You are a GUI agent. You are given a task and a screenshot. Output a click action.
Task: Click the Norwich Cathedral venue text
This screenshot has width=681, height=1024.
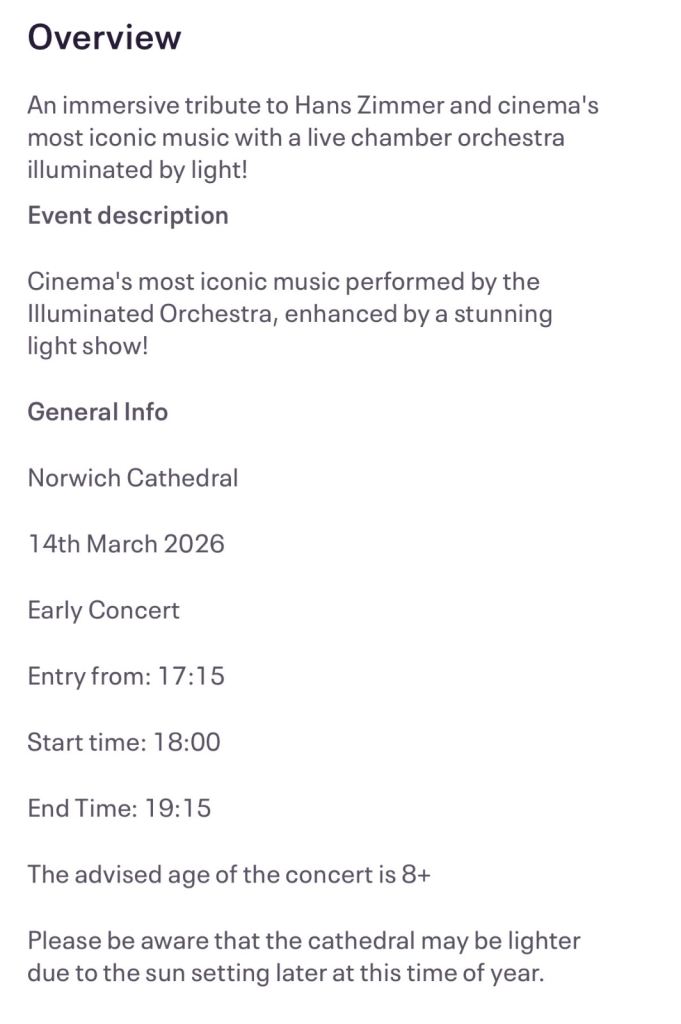coord(133,478)
